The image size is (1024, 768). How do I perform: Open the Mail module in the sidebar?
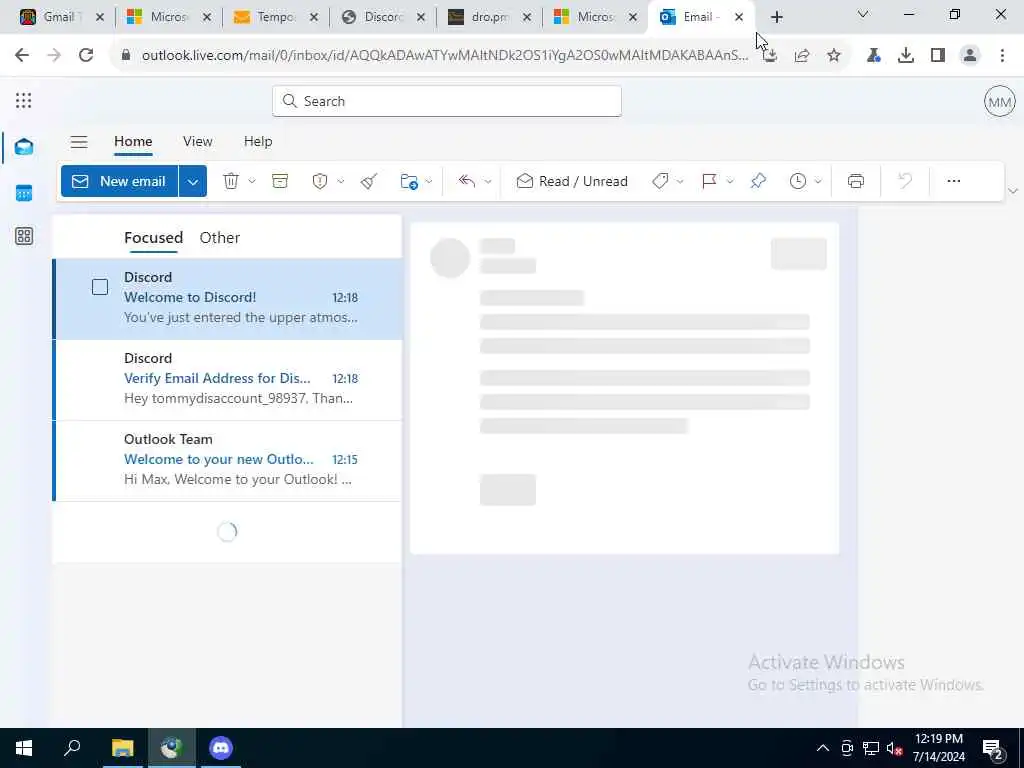(x=24, y=147)
